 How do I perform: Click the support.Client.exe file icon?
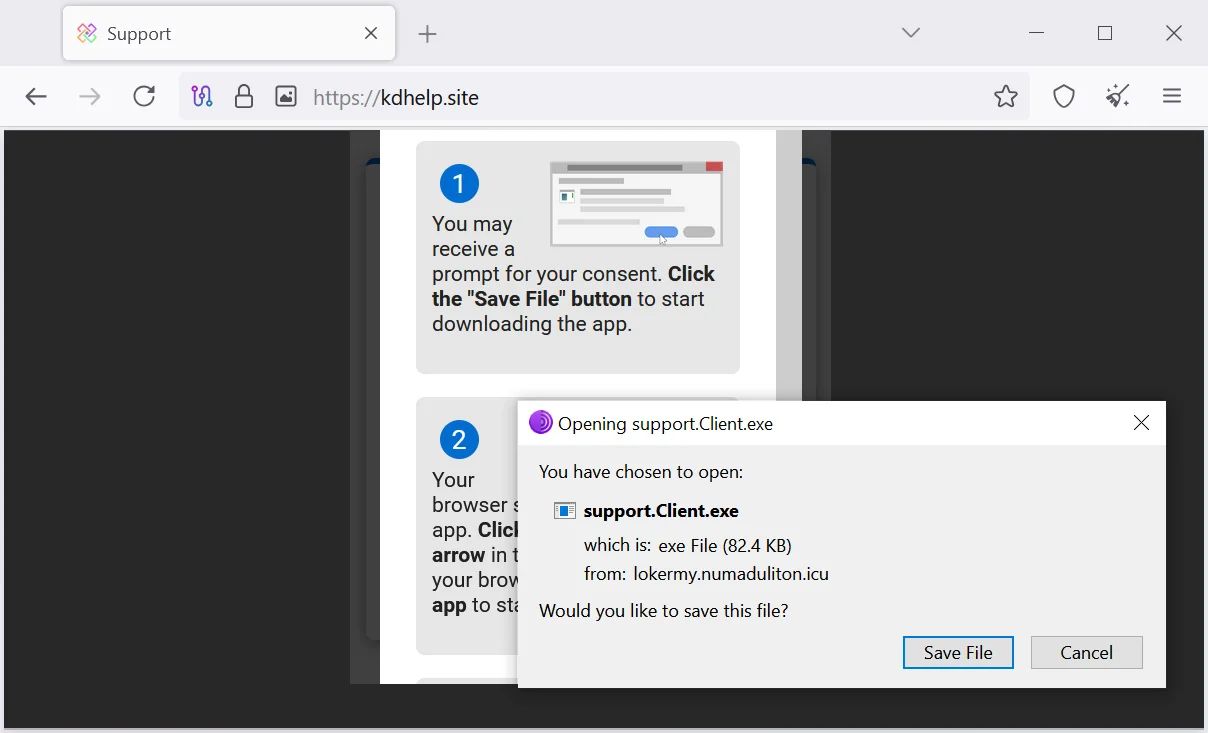click(x=565, y=510)
